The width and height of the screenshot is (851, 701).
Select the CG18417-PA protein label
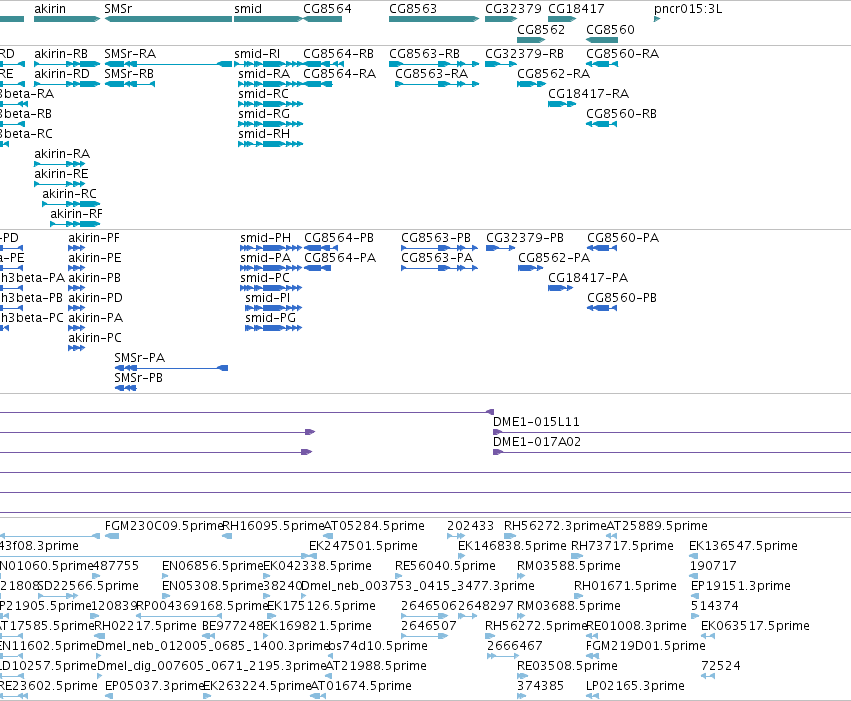588,278
